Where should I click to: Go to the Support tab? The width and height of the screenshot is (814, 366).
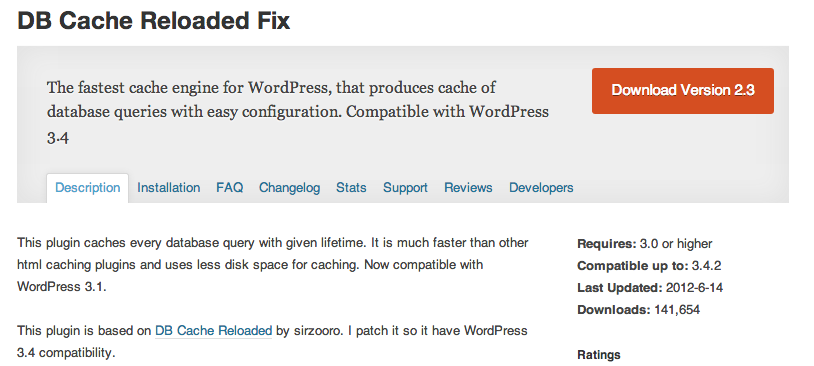click(x=405, y=188)
